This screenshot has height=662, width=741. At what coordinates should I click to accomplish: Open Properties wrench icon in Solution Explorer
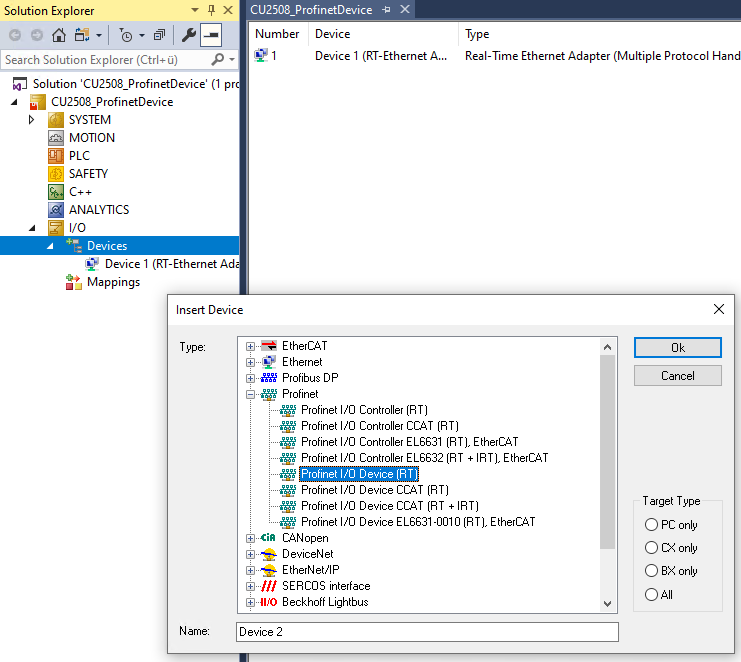coord(189,35)
